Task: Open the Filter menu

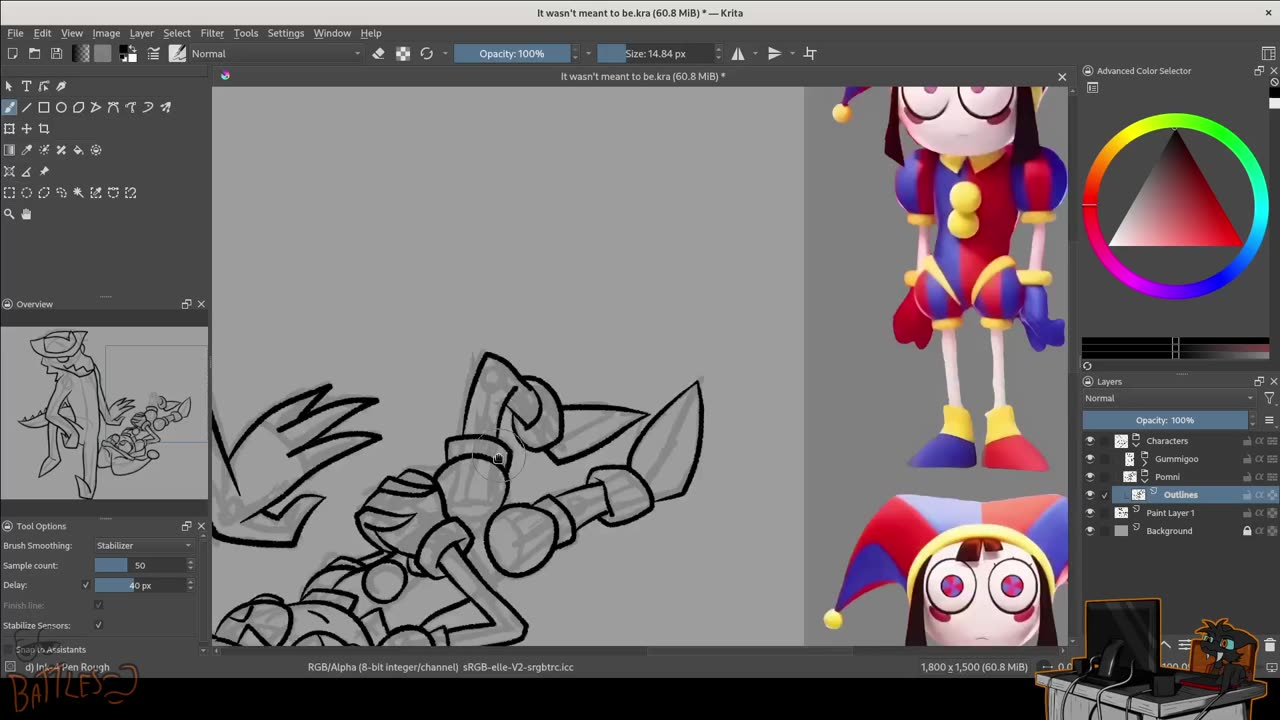Action: coord(212,33)
